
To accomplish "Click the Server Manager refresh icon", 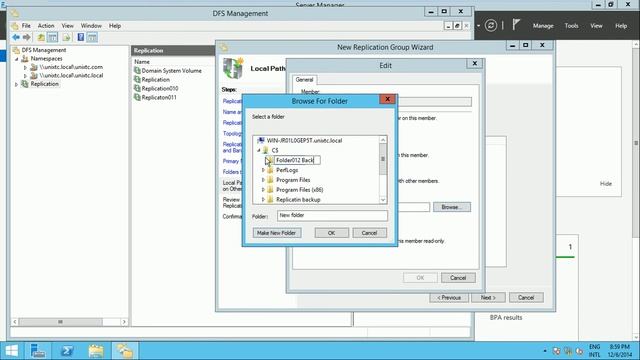I will click(x=491, y=26).
